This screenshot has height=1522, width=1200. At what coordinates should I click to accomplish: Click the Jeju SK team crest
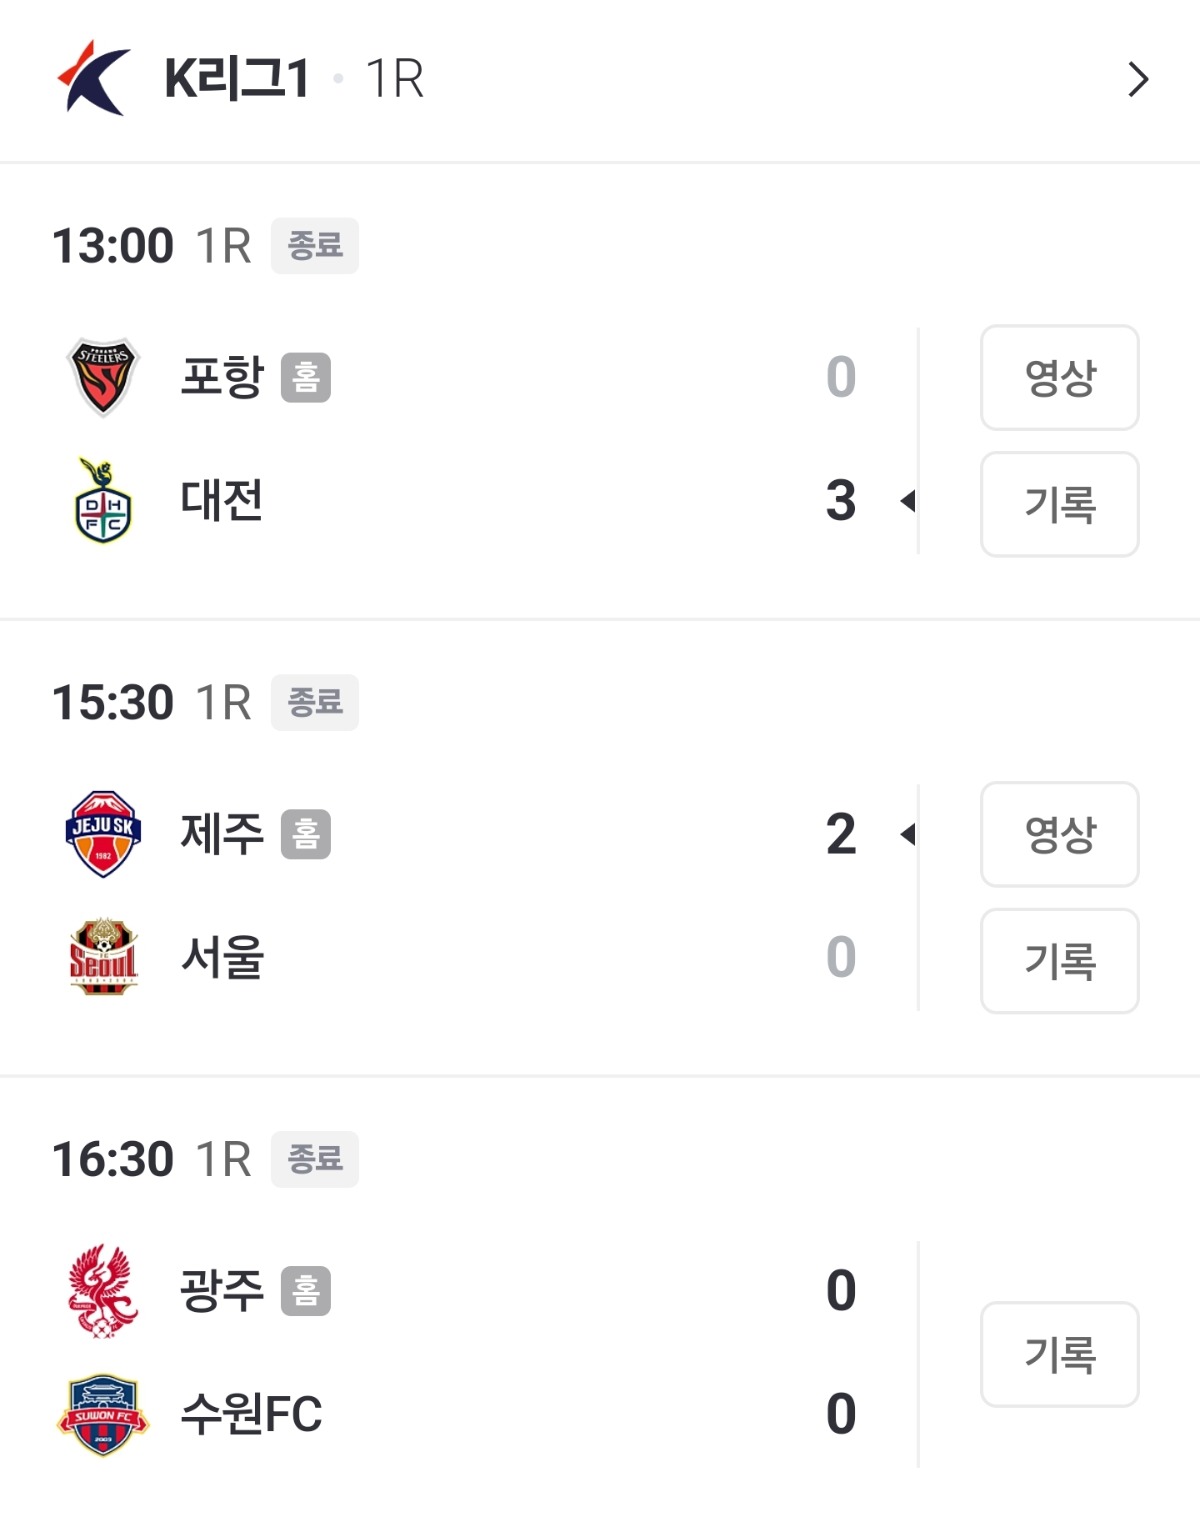(103, 834)
